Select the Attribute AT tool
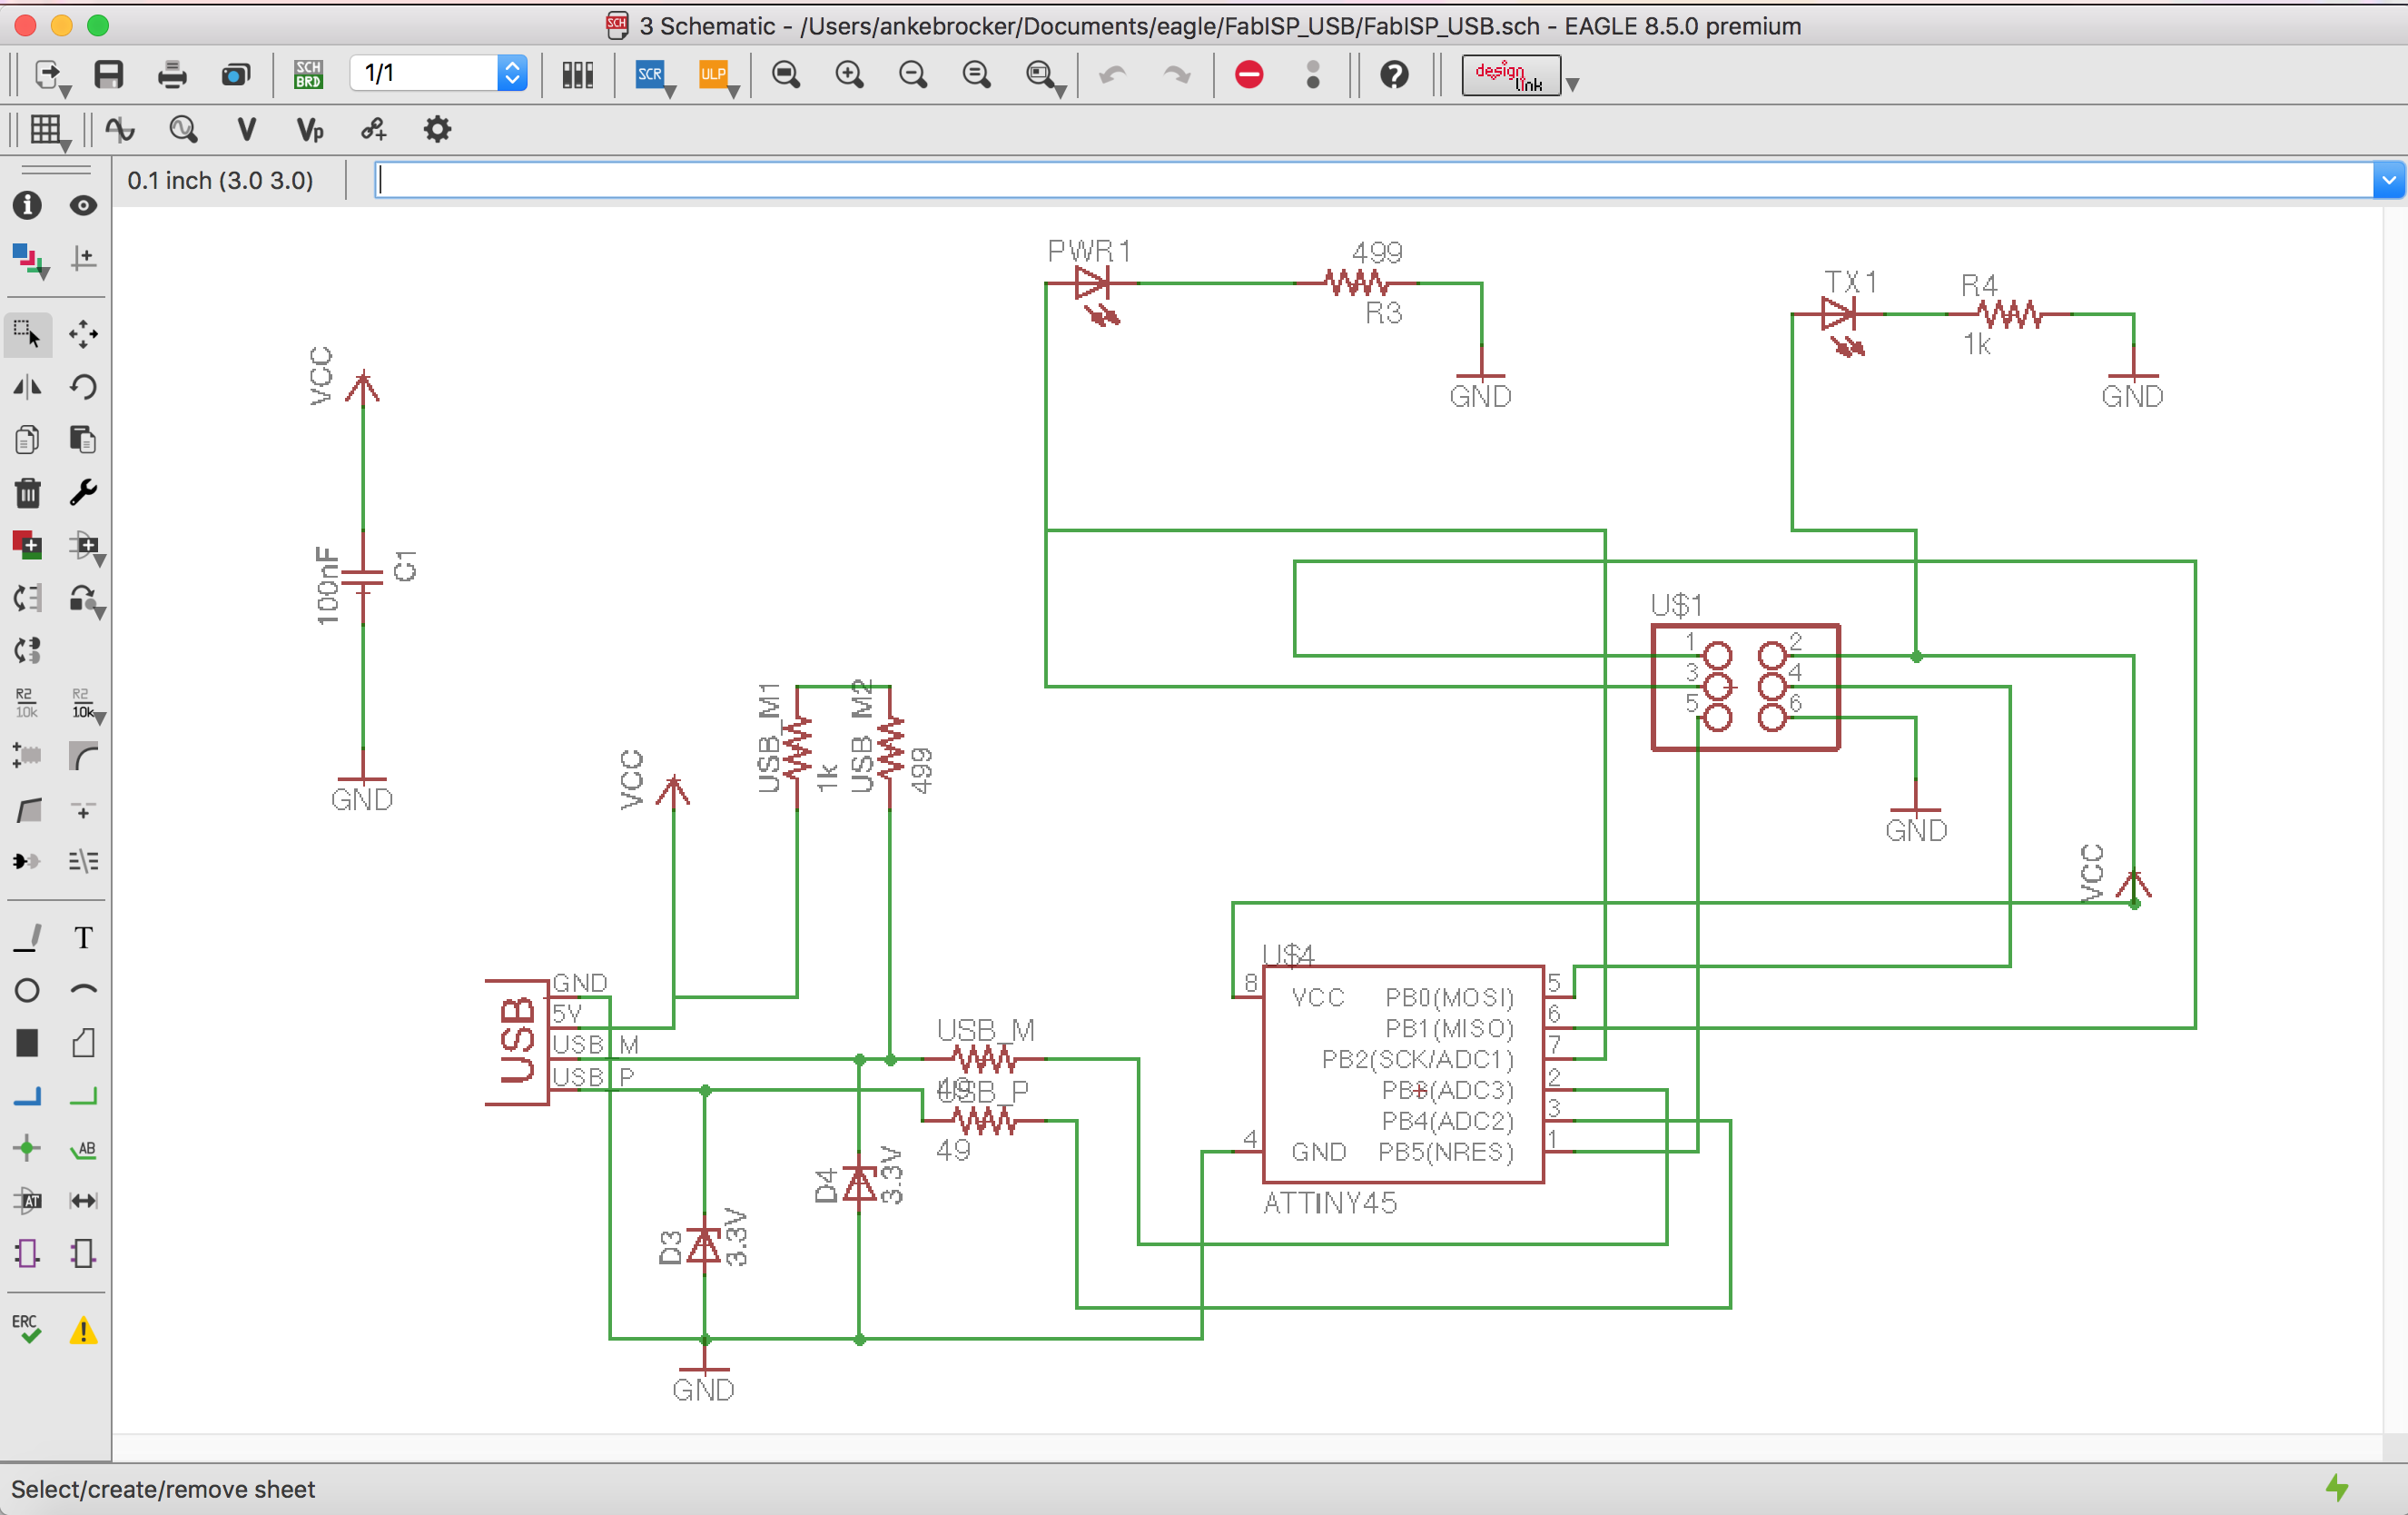The height and width of the screenshot is (1515, 2408). pyautogui.click(x=27, y=1201)
